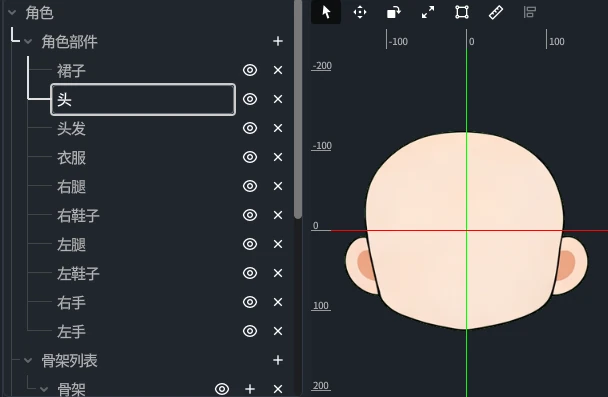Viewport: 608px width, 397px height.
Task: Click the tree panel vertical scrollbar
Action: 298,109
